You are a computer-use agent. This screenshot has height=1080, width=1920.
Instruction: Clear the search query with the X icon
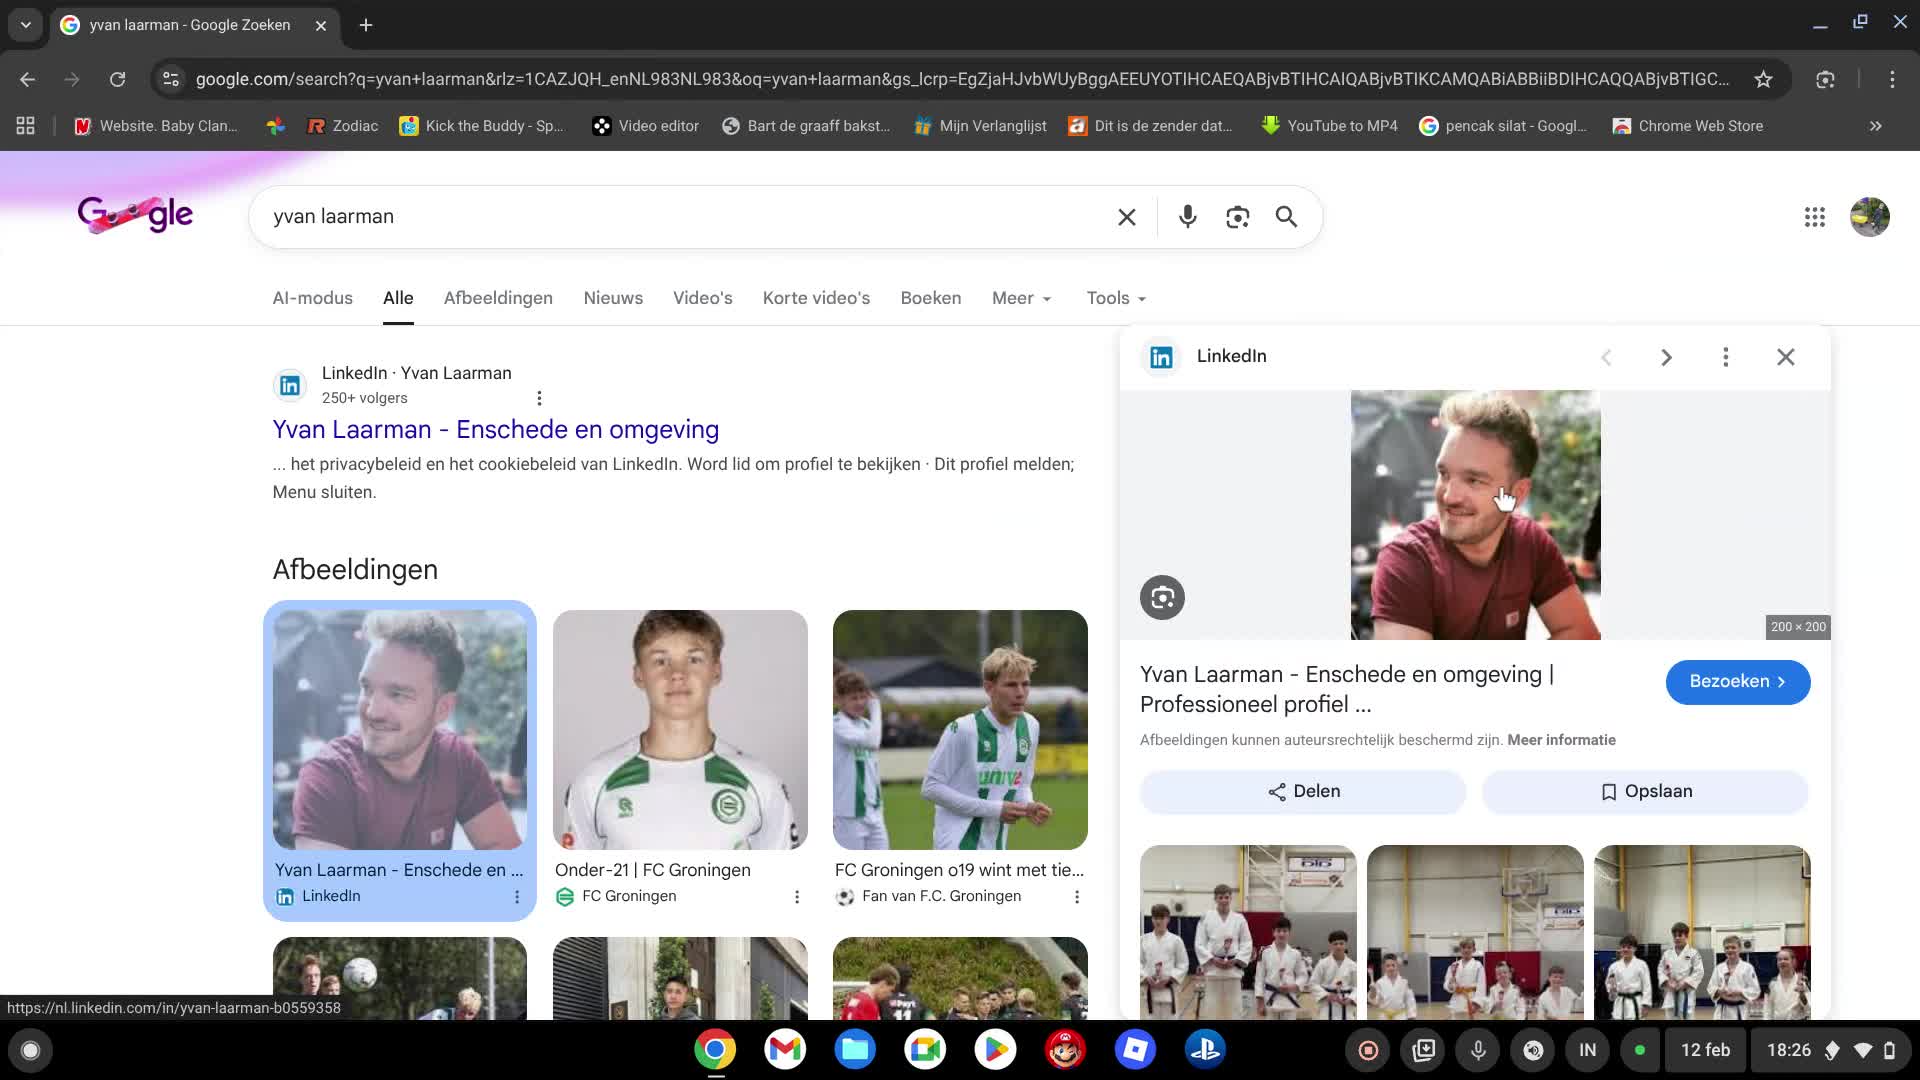click(1126, 216)
